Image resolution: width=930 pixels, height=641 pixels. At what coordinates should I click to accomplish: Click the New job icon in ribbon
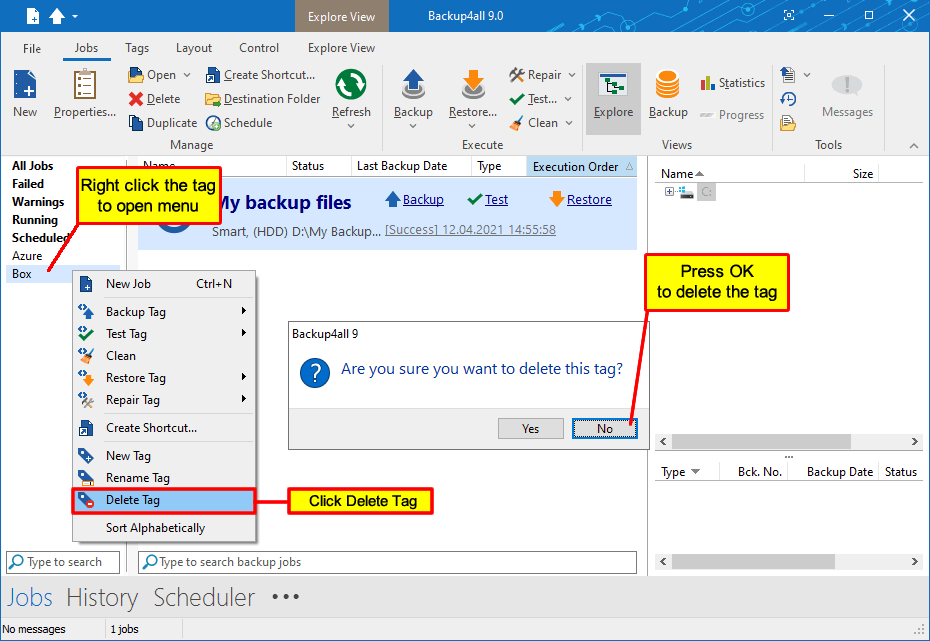[26, 85]
